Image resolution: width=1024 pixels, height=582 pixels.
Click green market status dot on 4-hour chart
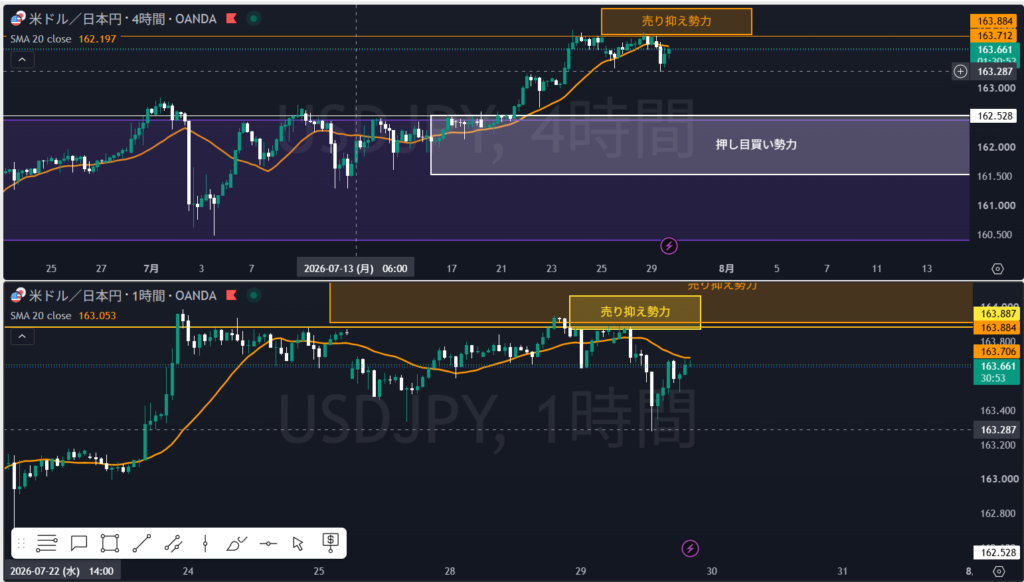254,19
